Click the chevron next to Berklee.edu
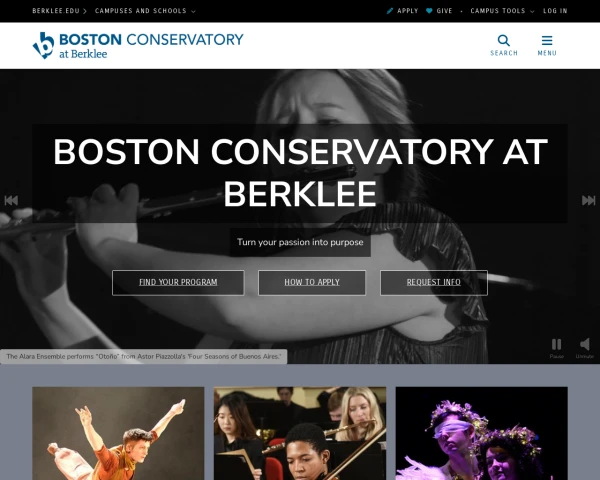 [x=85, y=11]
